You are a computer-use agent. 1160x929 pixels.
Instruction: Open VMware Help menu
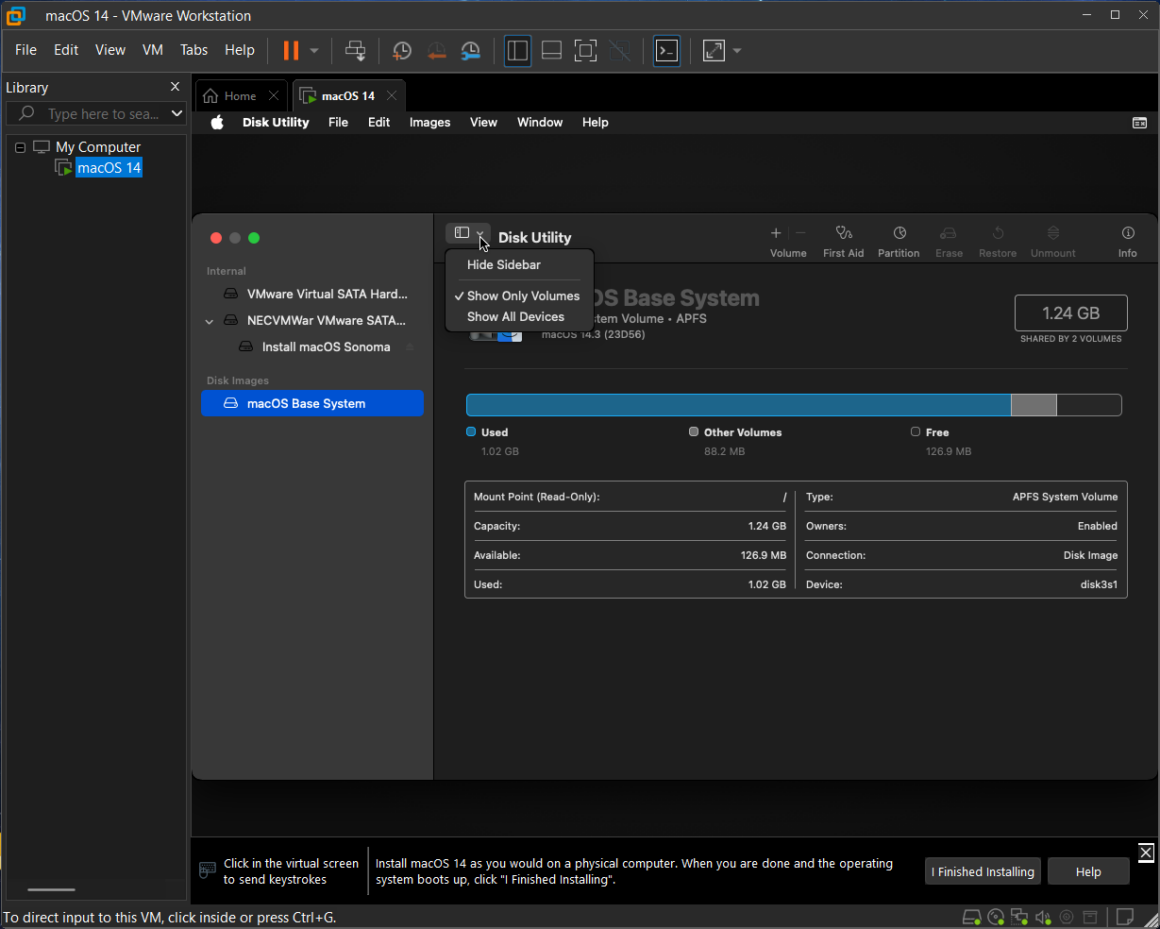coord(239,50)
